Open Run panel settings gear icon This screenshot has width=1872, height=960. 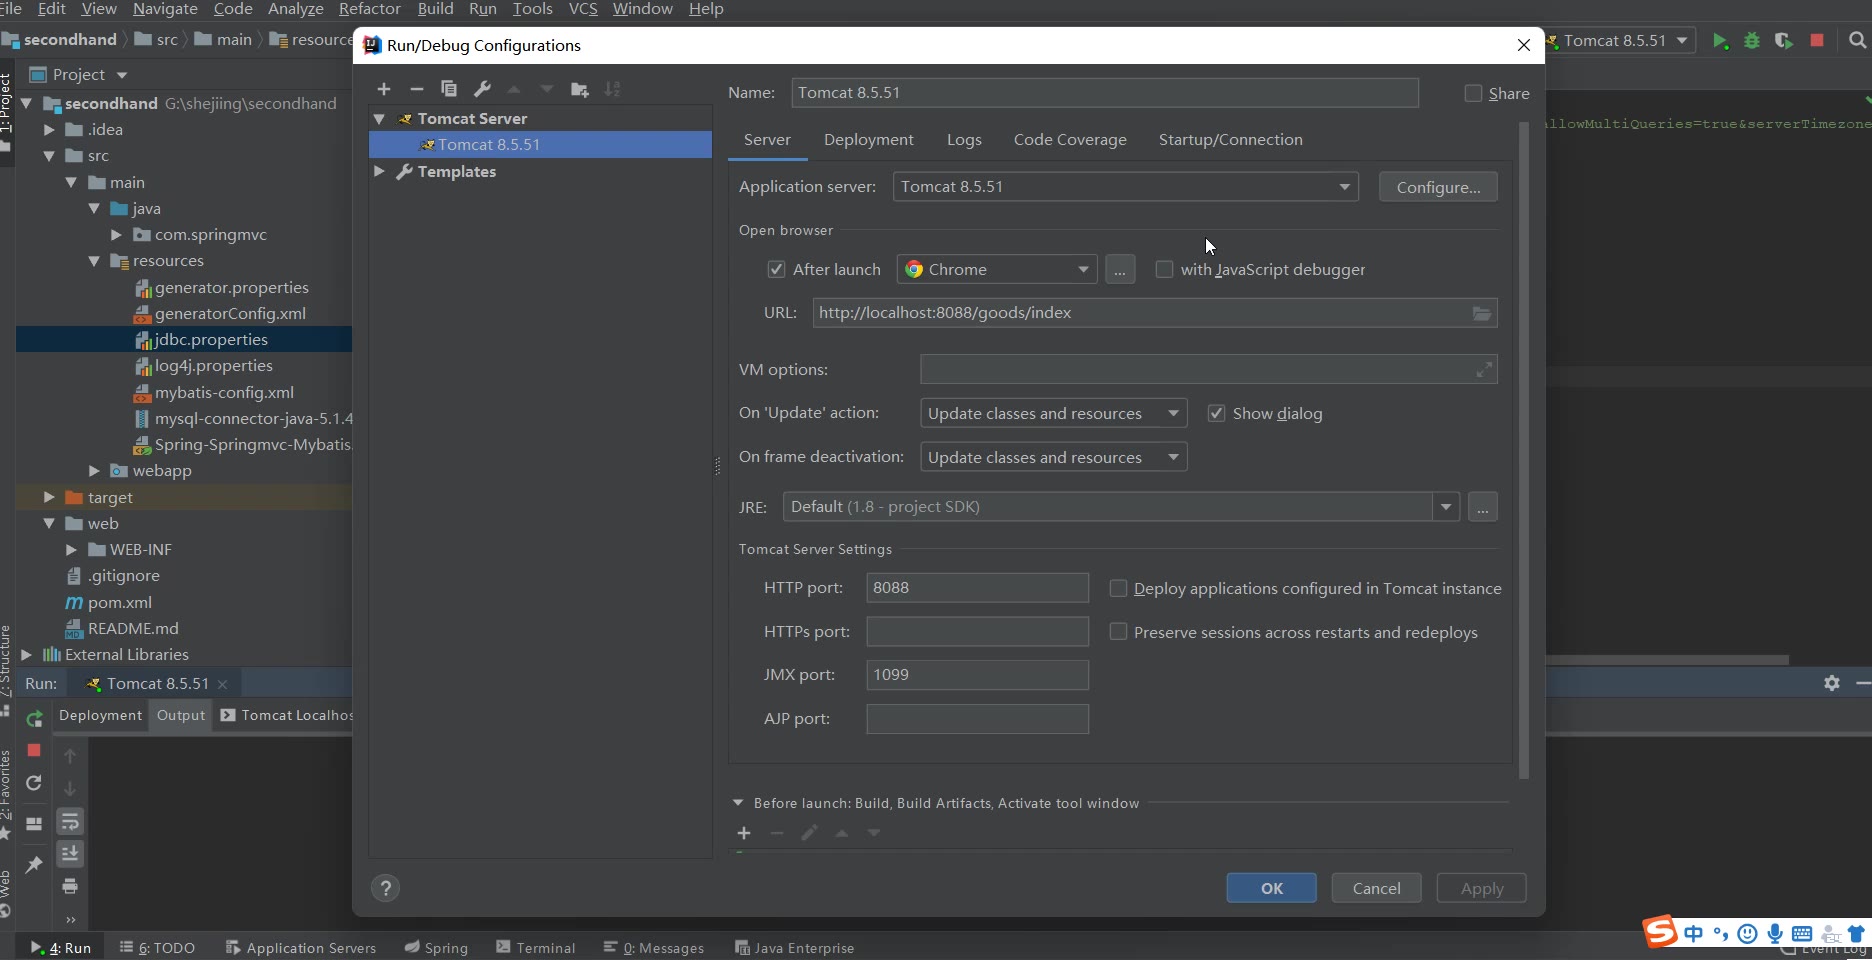[1832, 683]
